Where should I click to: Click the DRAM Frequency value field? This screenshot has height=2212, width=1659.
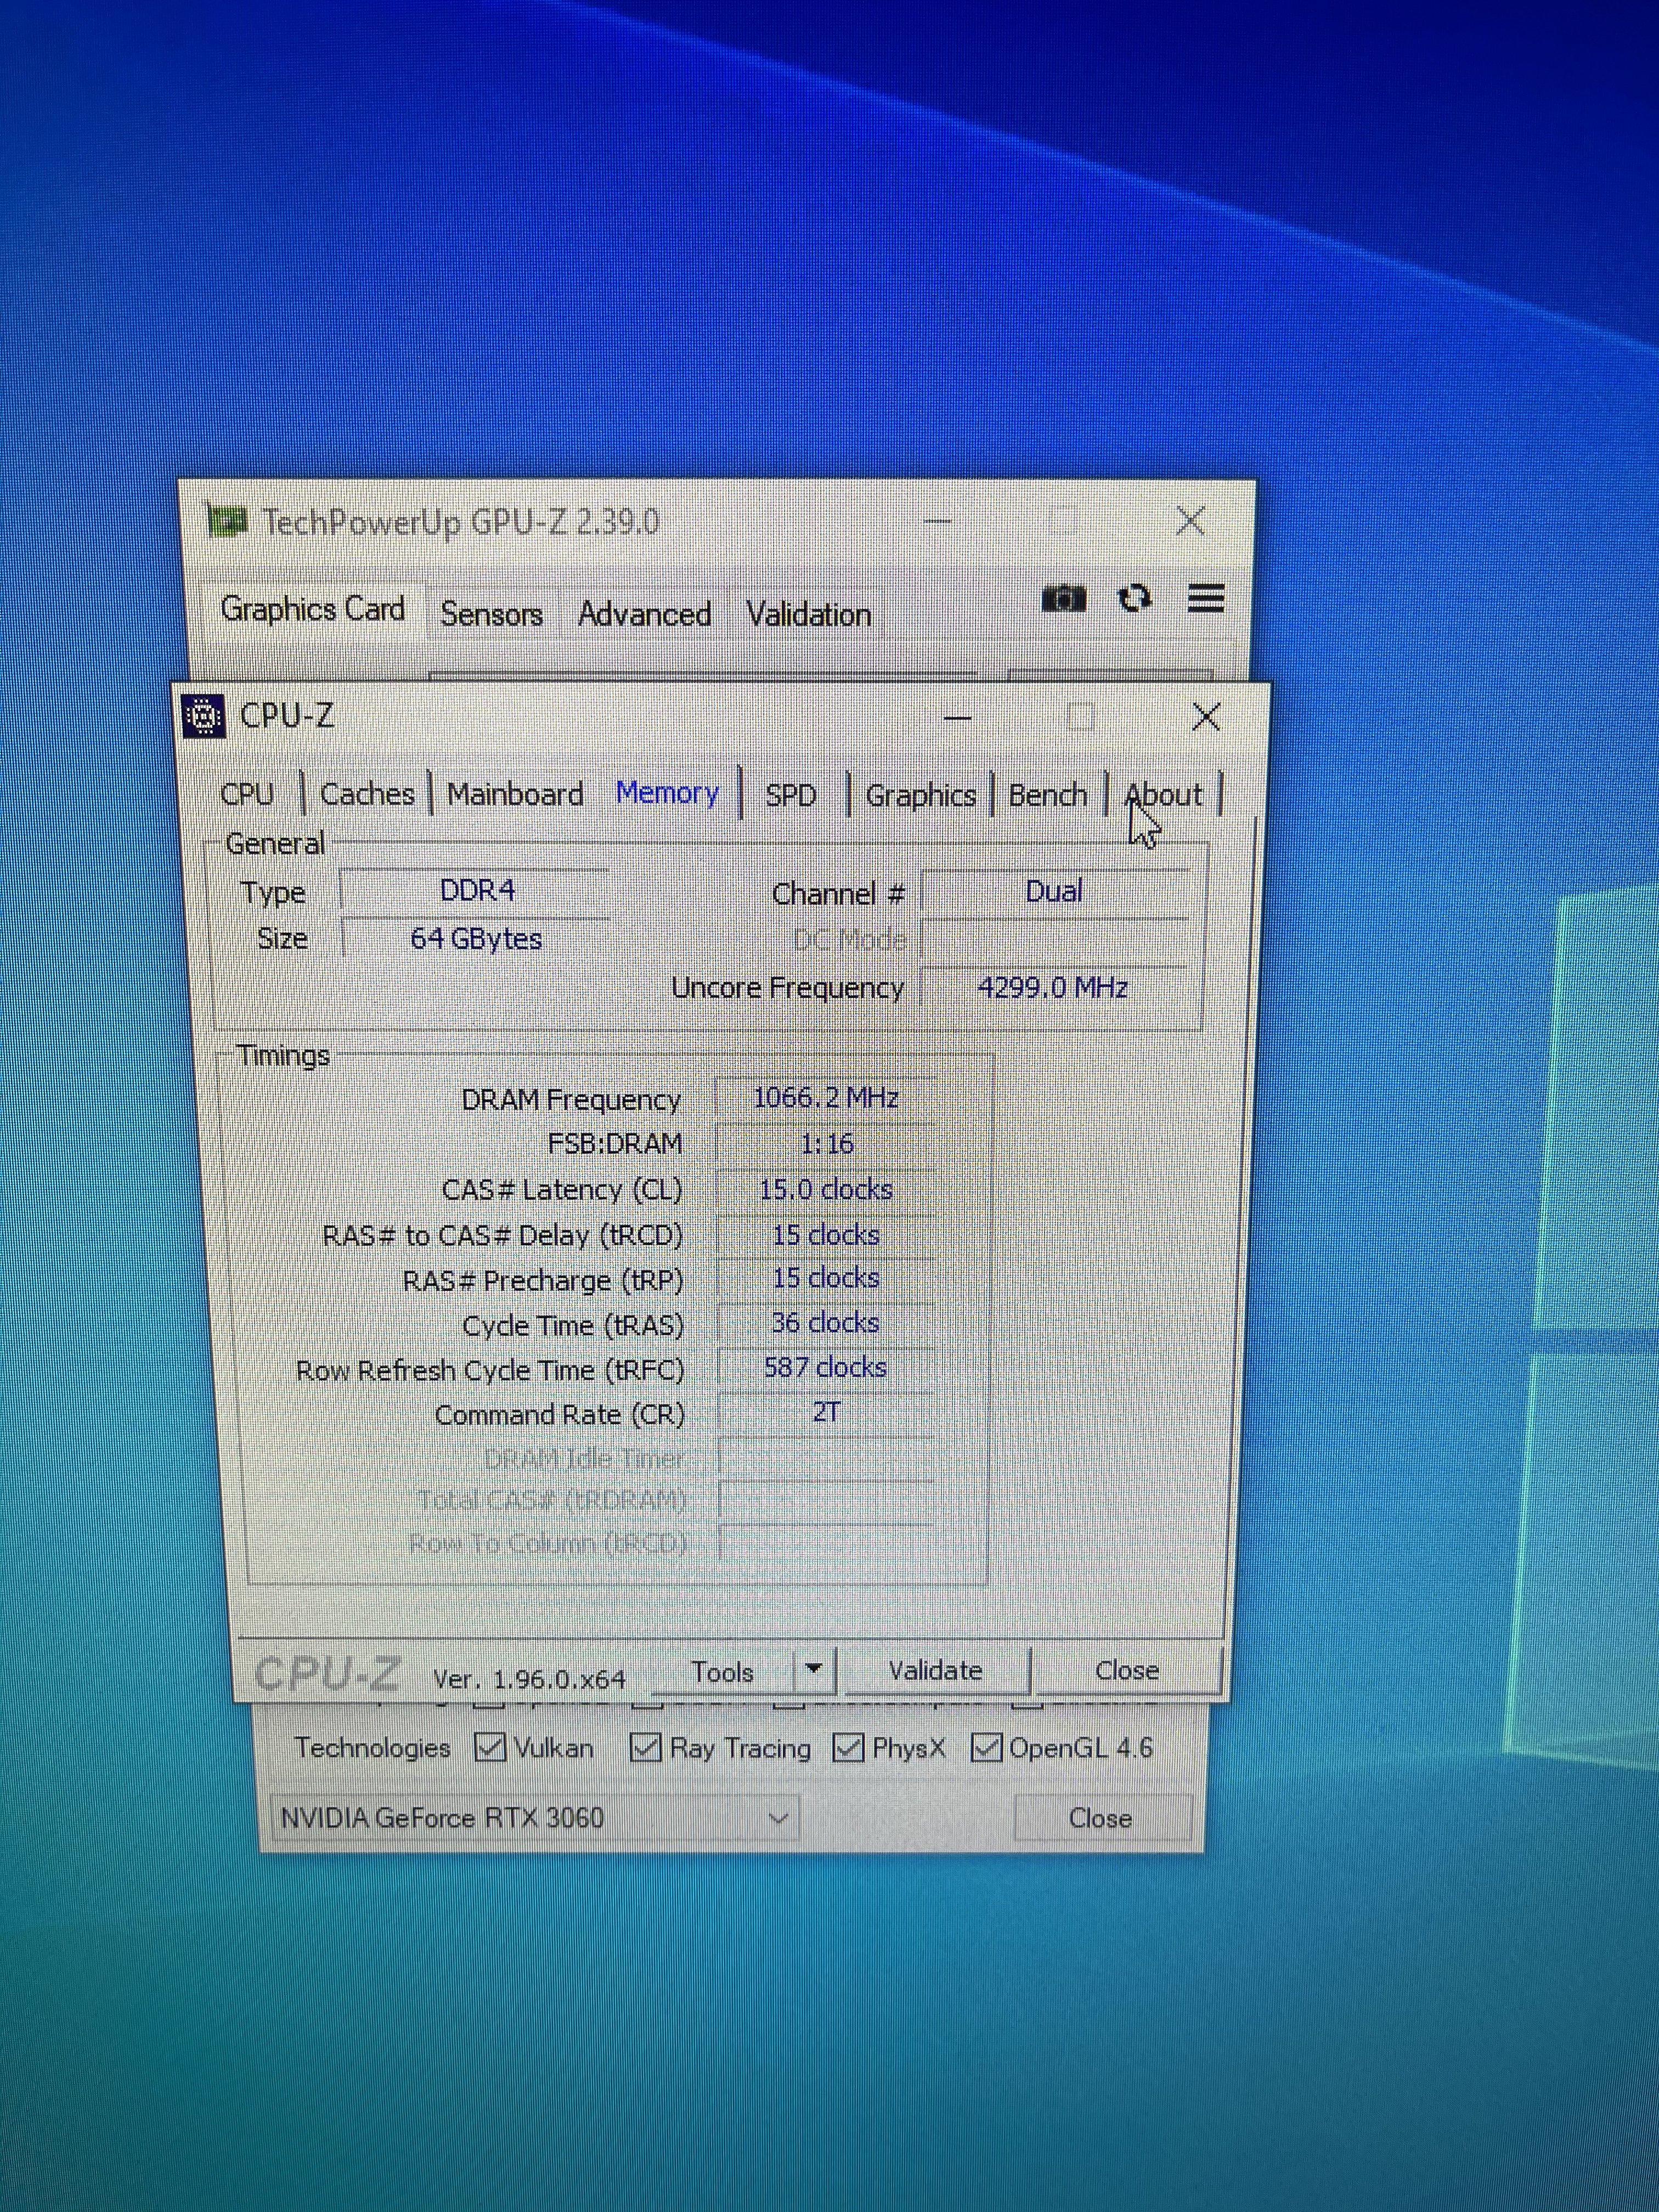click(826, 1098)
